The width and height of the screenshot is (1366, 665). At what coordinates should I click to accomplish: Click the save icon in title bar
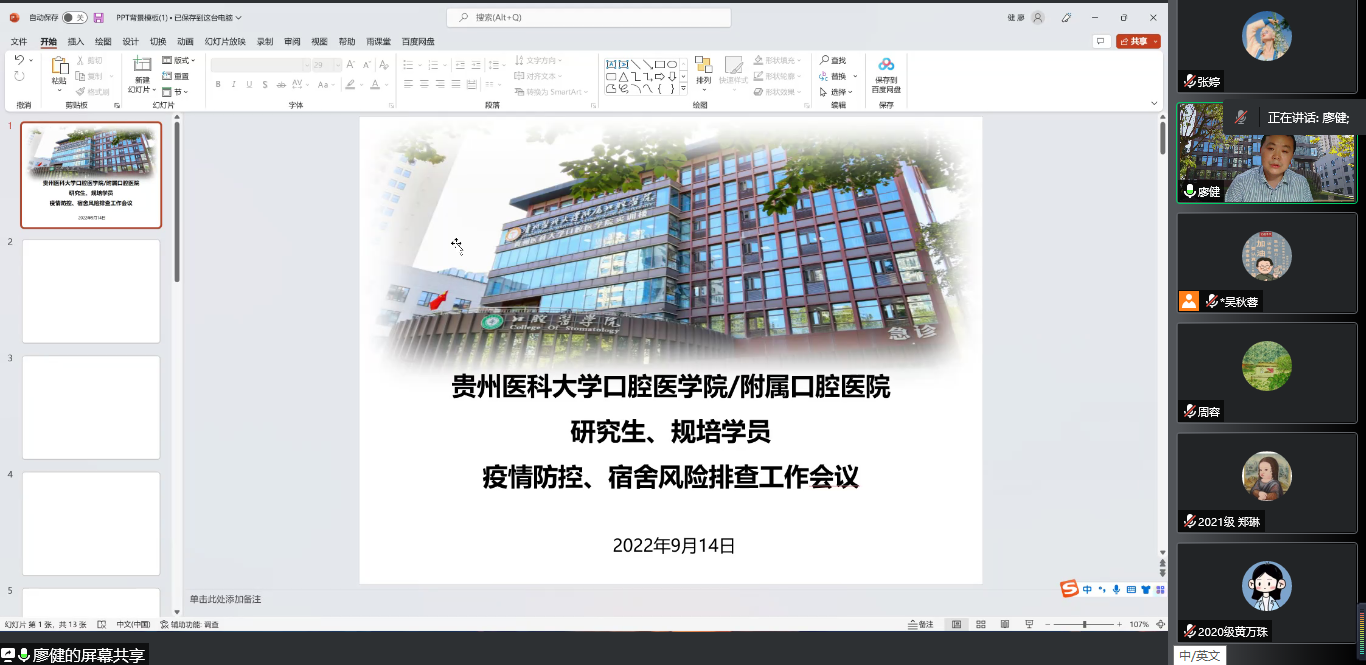(98, 18)
